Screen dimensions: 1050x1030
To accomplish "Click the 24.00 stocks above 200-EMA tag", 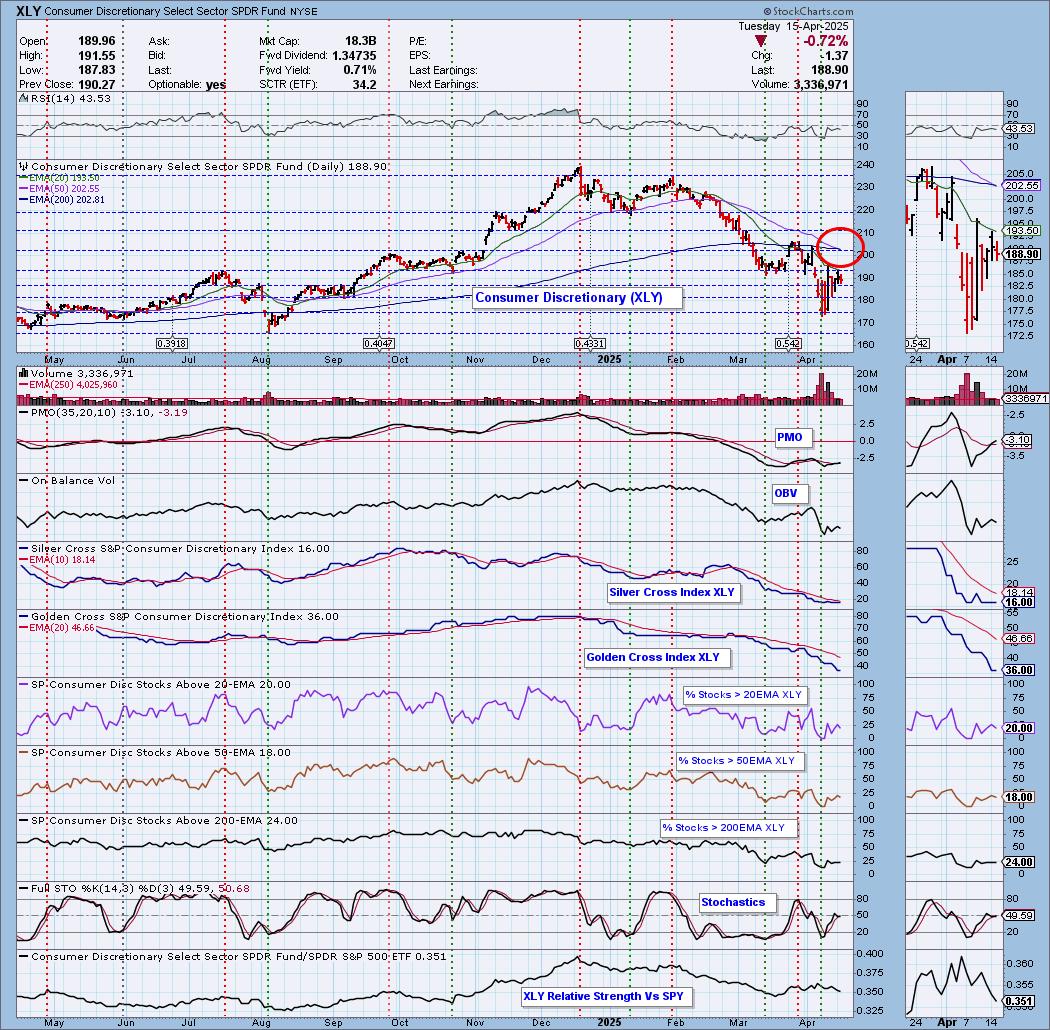I will (x=1019, y=863).
